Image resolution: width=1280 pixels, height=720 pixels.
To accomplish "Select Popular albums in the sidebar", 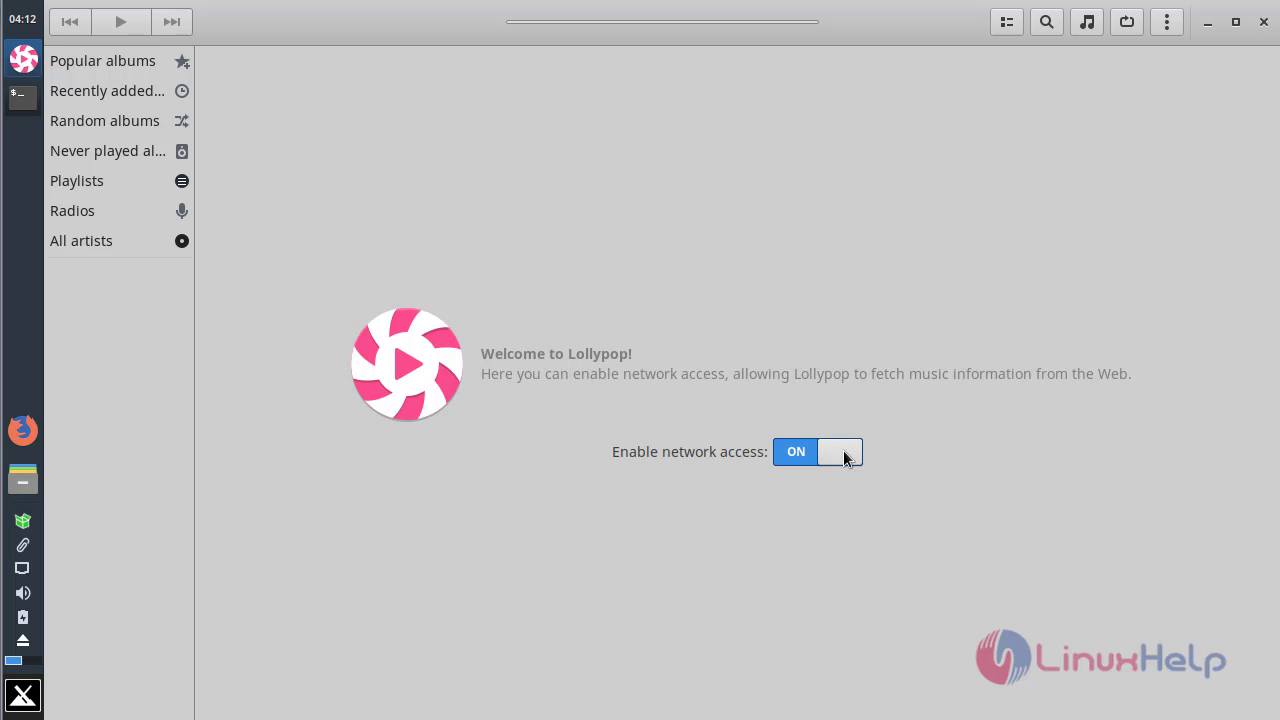I will [x=119, y=61].
